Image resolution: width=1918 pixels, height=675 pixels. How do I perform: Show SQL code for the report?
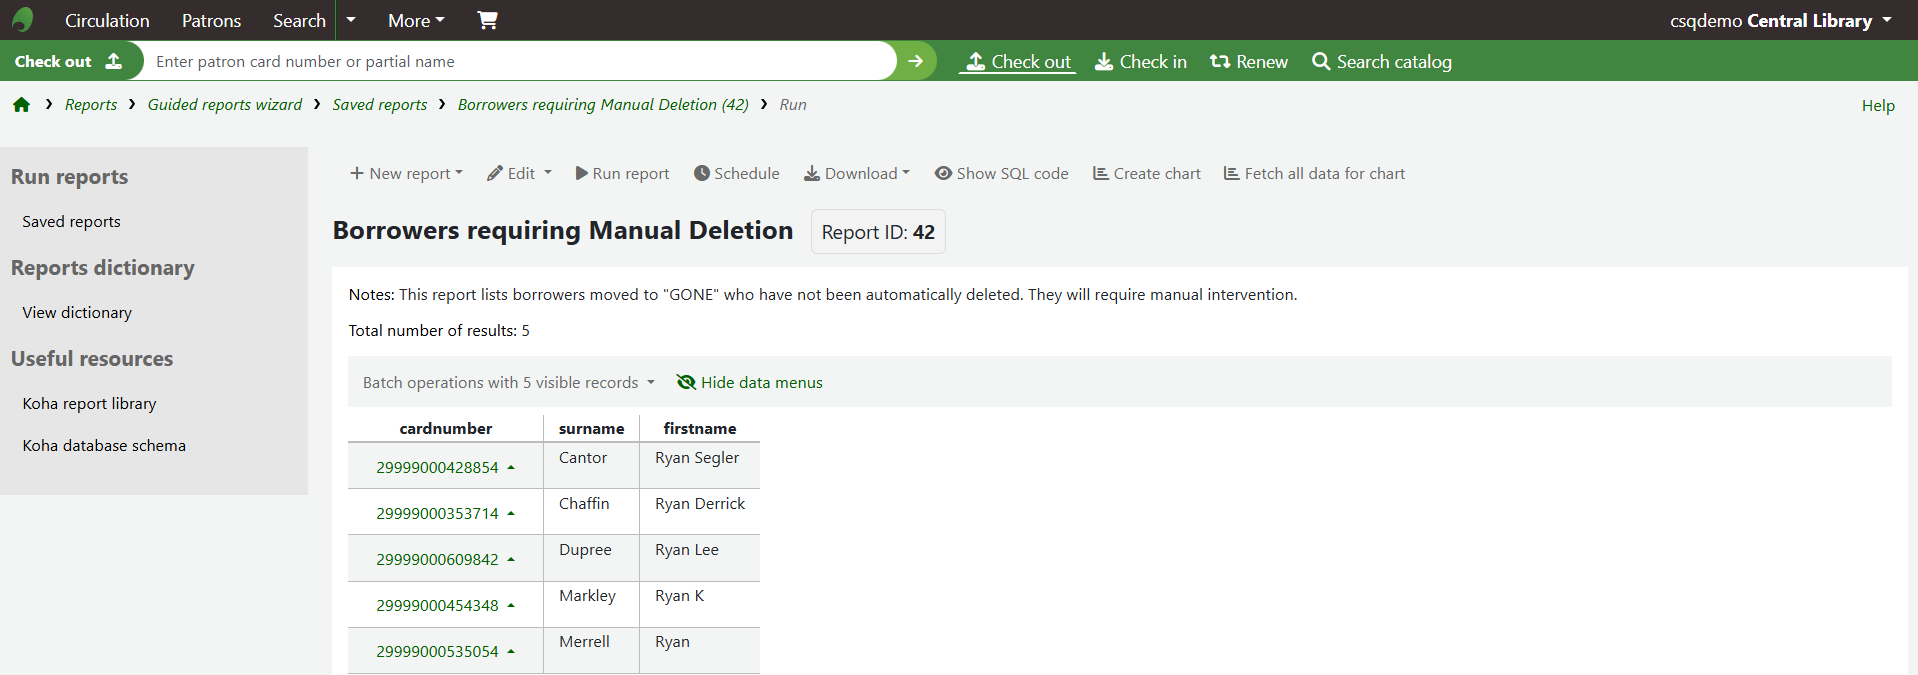1002,174
